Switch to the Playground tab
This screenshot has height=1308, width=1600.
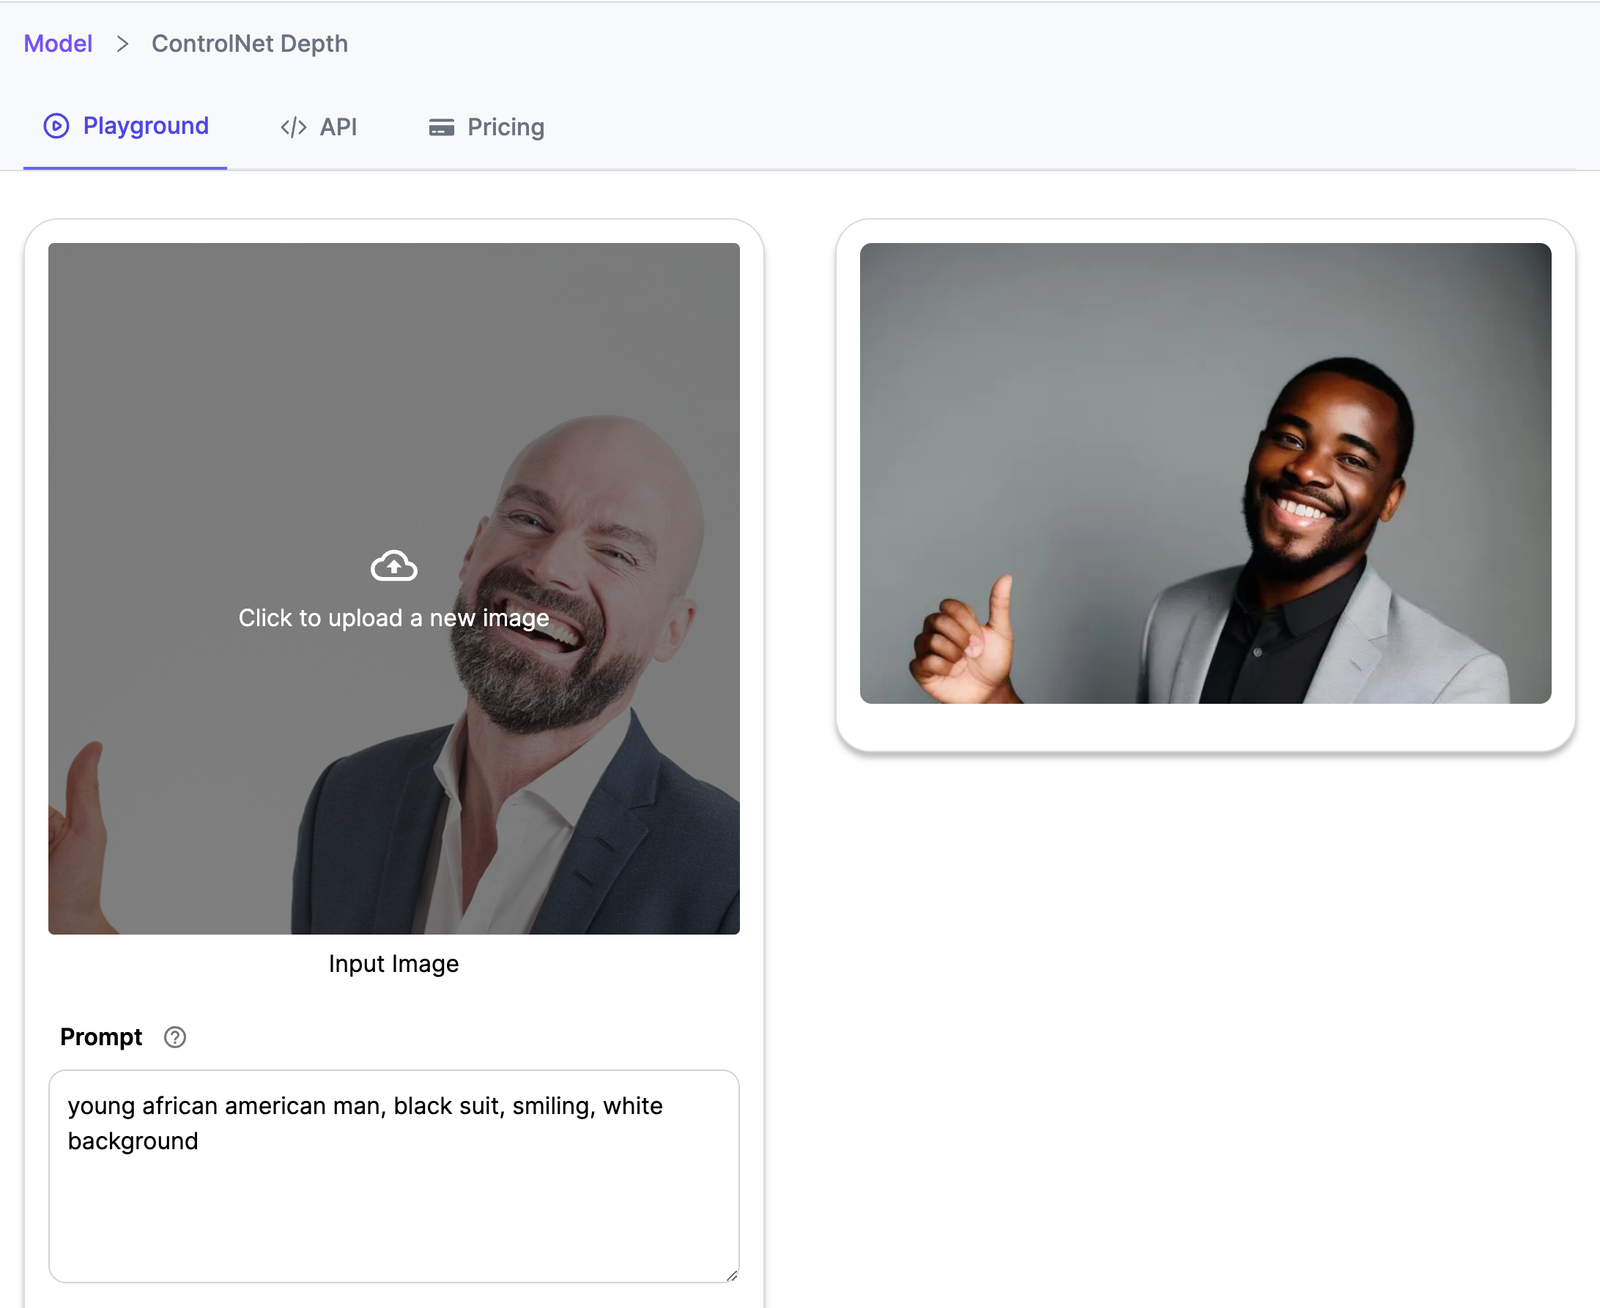pyautogui.click(x=145, y=126)
